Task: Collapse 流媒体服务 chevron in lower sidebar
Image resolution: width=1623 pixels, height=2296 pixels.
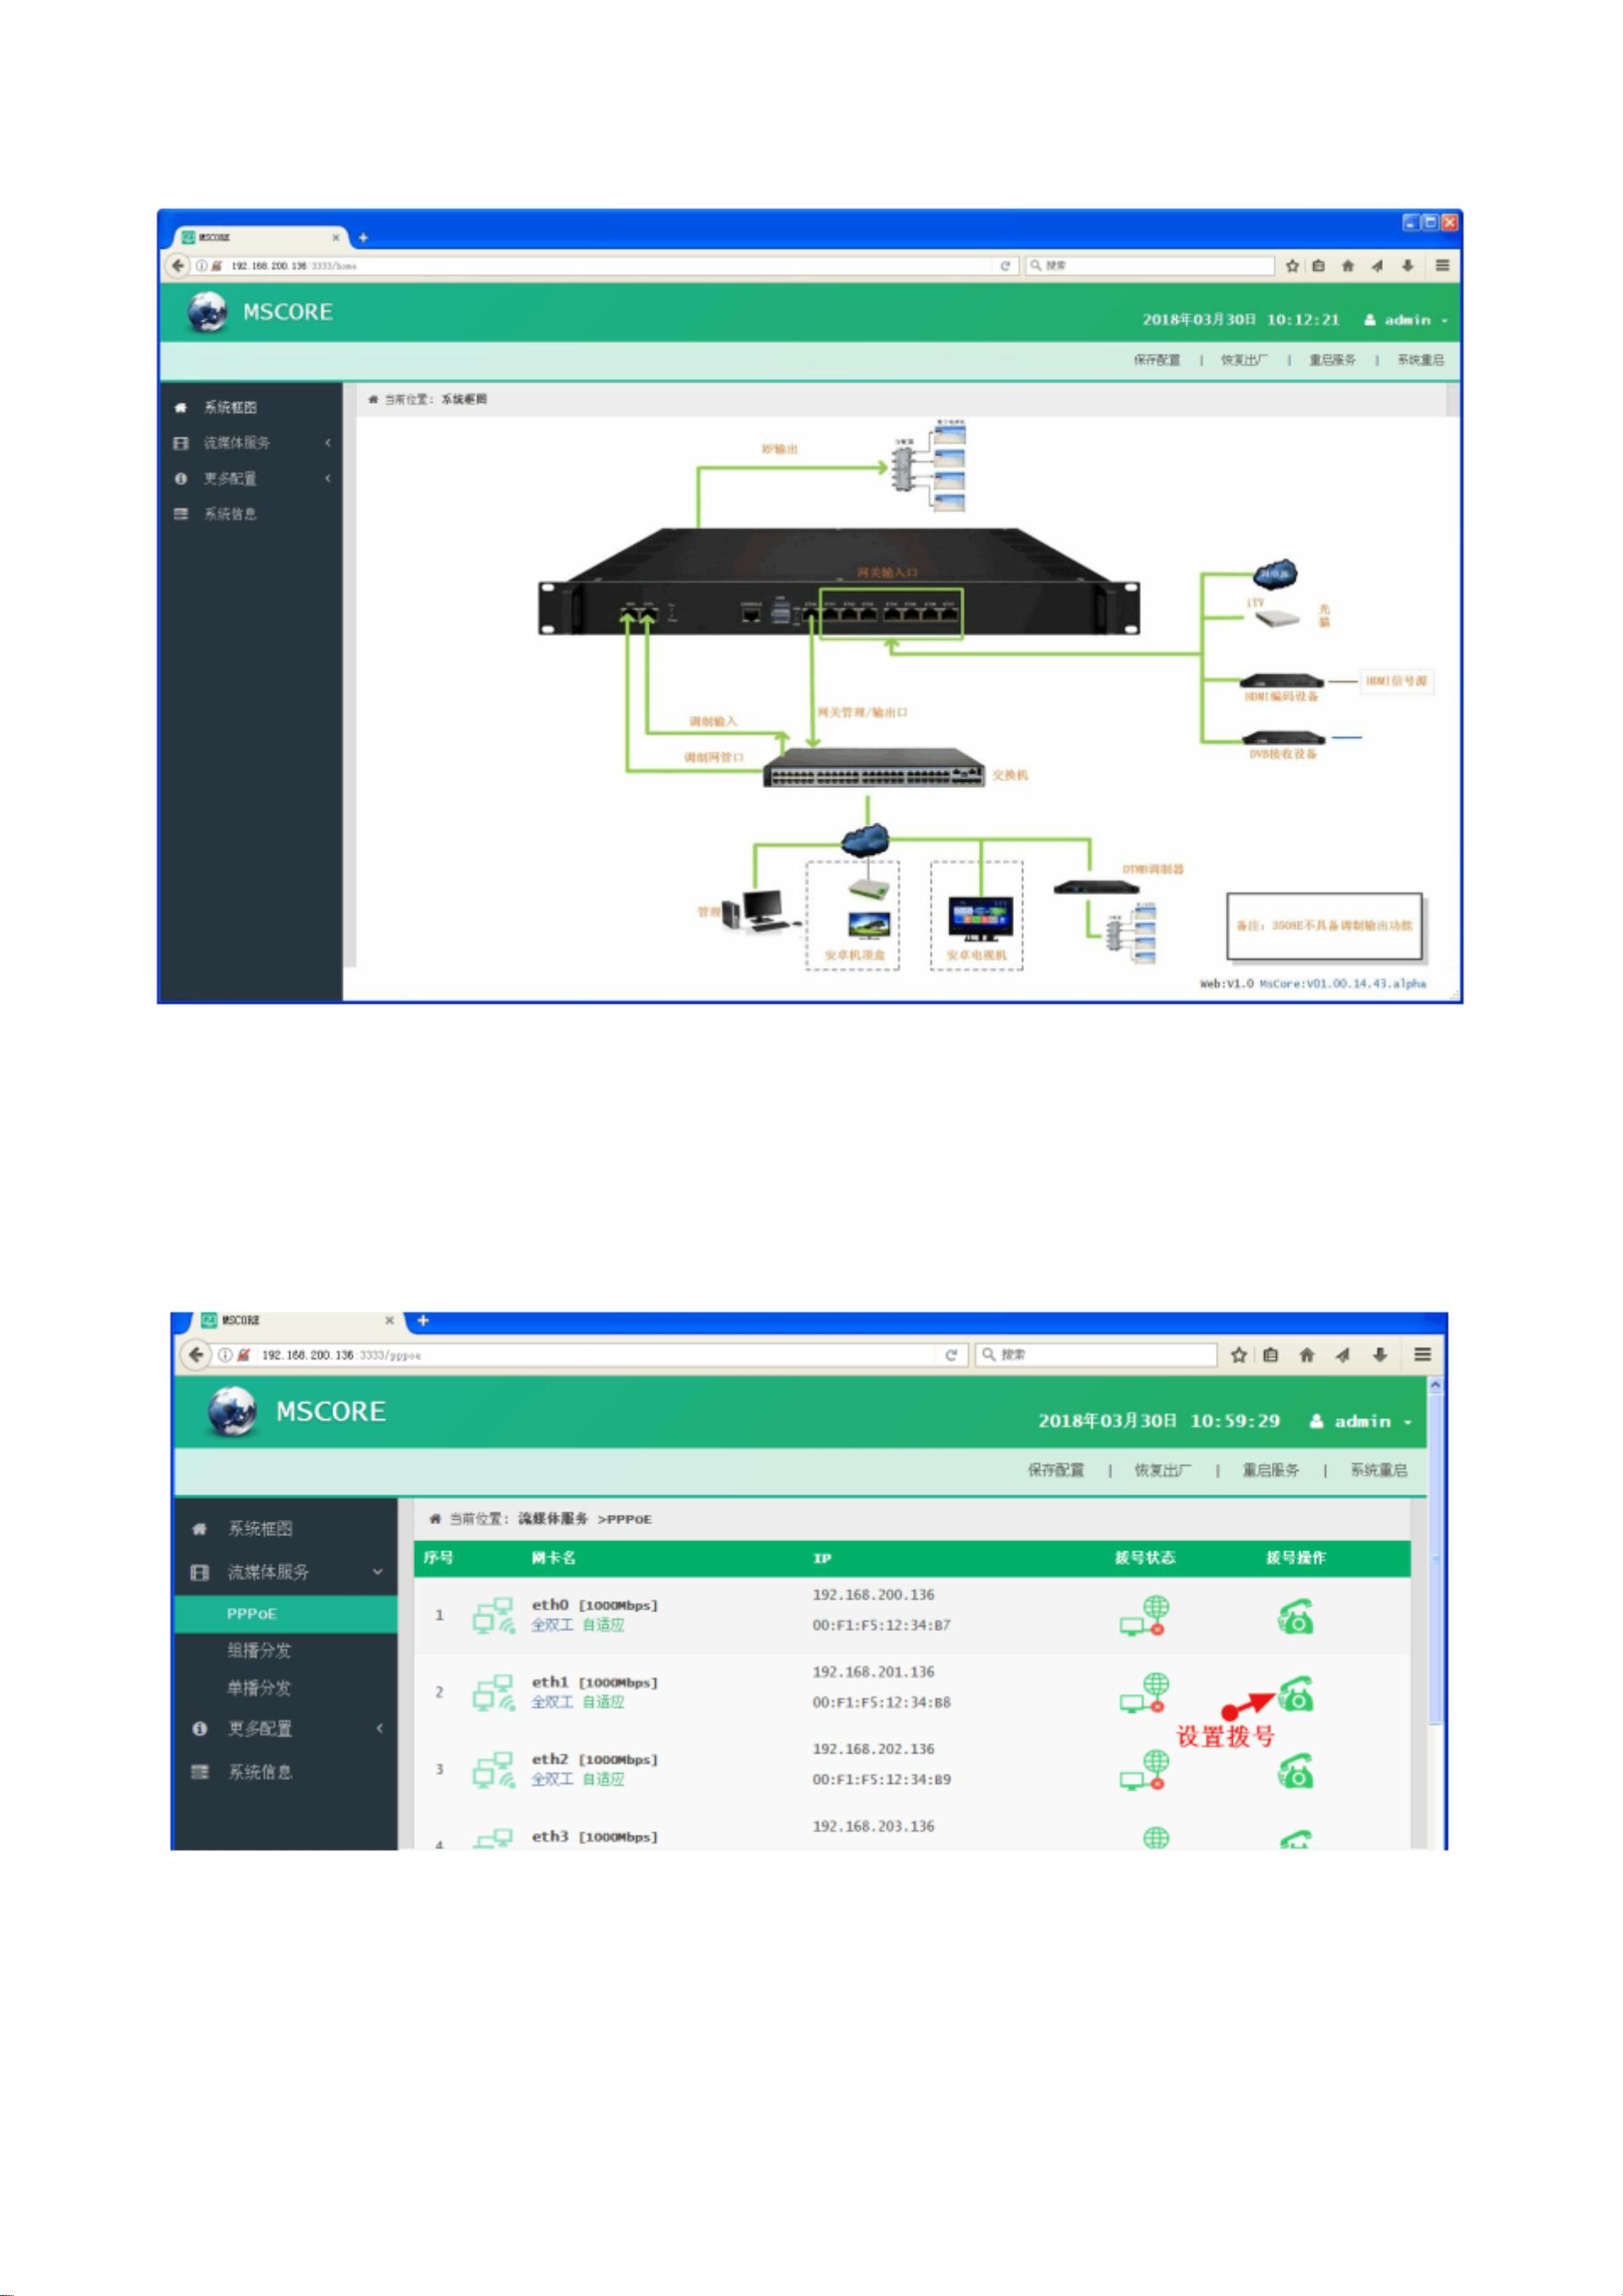Action: point(378,1572)
